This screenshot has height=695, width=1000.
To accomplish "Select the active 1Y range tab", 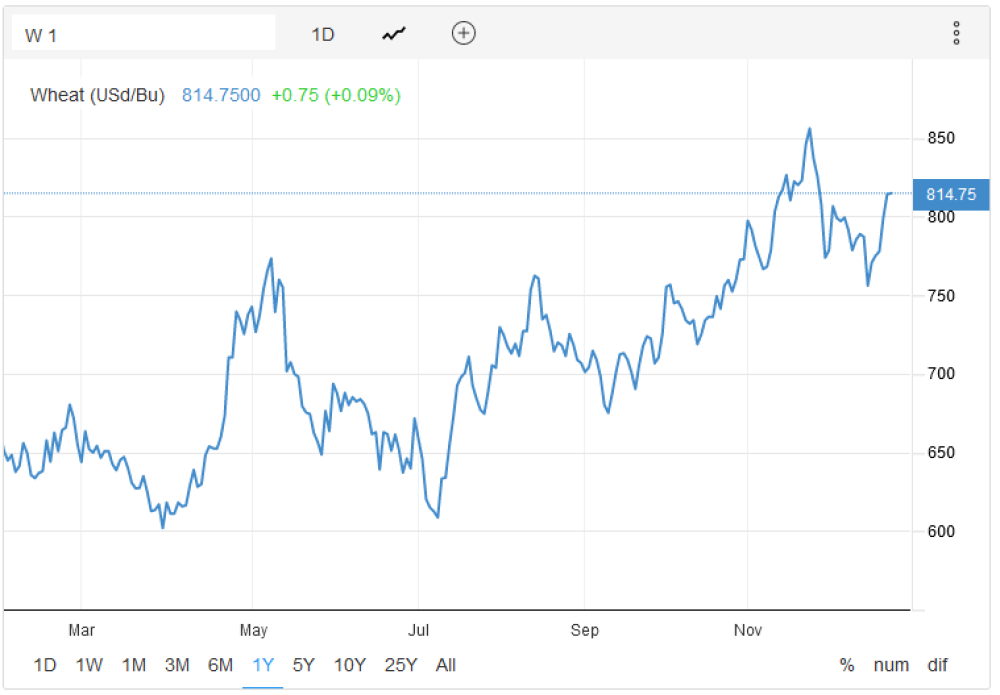I will coord(263,665).
